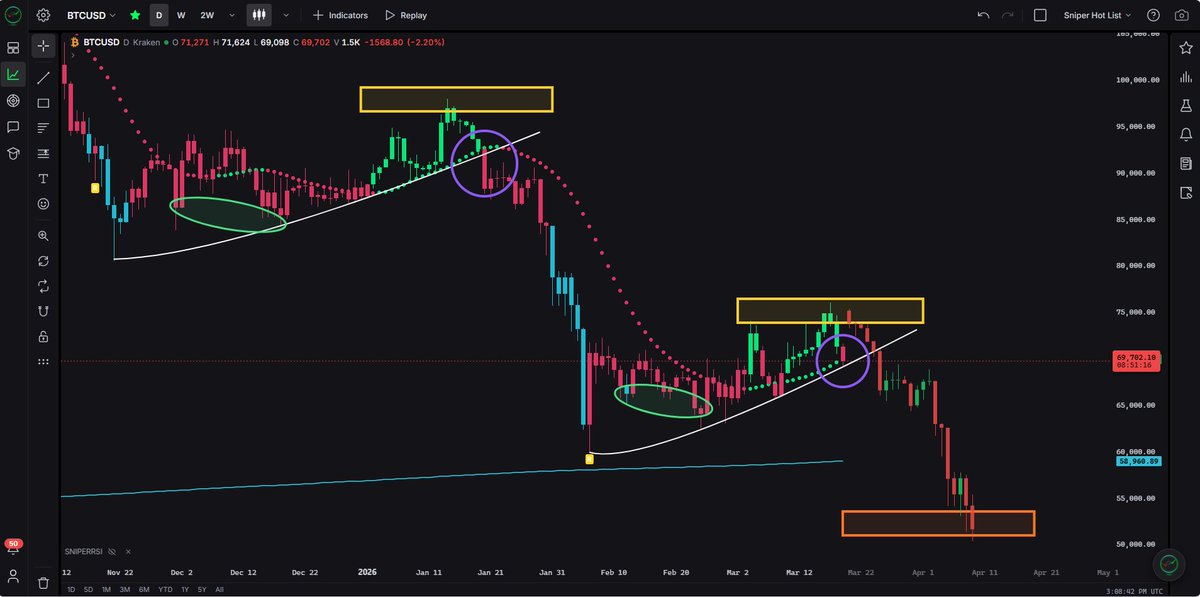Open the user profile icon

[x=13, y=577]
